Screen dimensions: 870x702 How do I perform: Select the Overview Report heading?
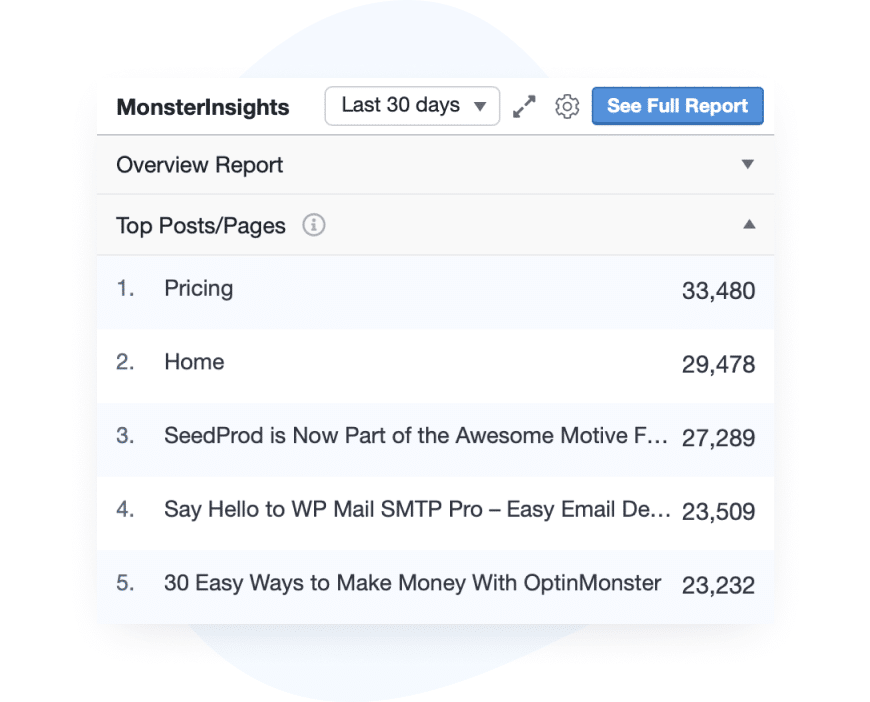click(200, 165)
